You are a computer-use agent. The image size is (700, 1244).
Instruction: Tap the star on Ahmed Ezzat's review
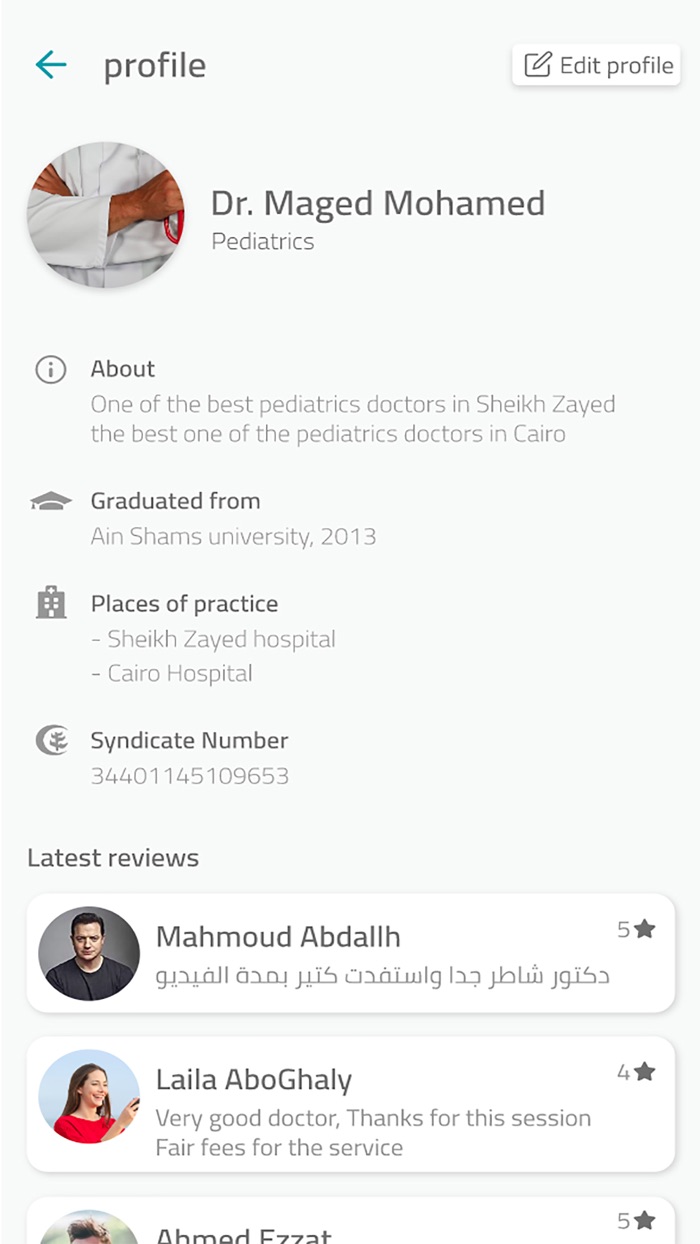645,1221
